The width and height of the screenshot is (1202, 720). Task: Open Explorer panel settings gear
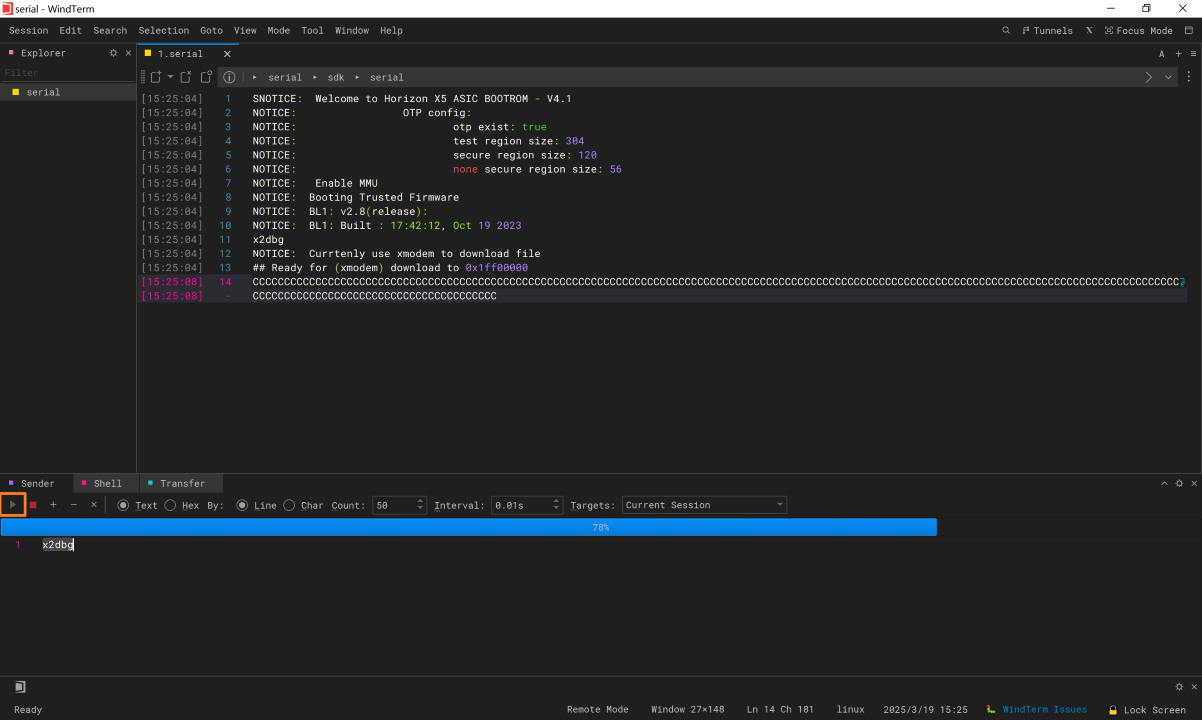pyautogui.click(x=113, y=53)
